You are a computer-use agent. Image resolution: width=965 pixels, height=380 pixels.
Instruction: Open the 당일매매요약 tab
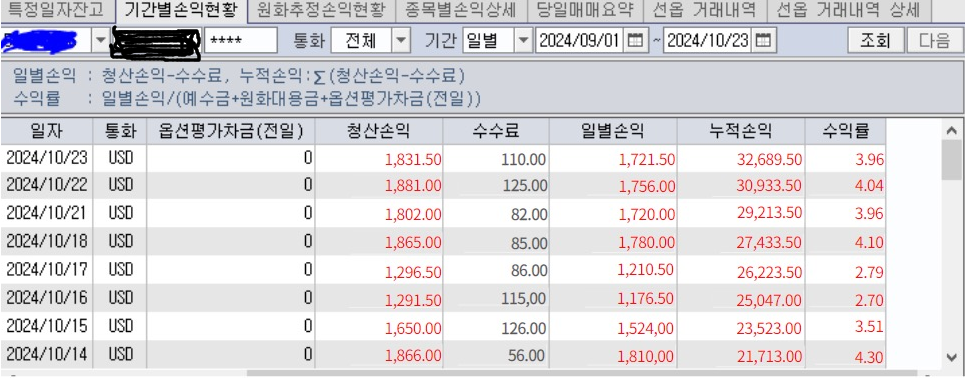tap(585, 10)
